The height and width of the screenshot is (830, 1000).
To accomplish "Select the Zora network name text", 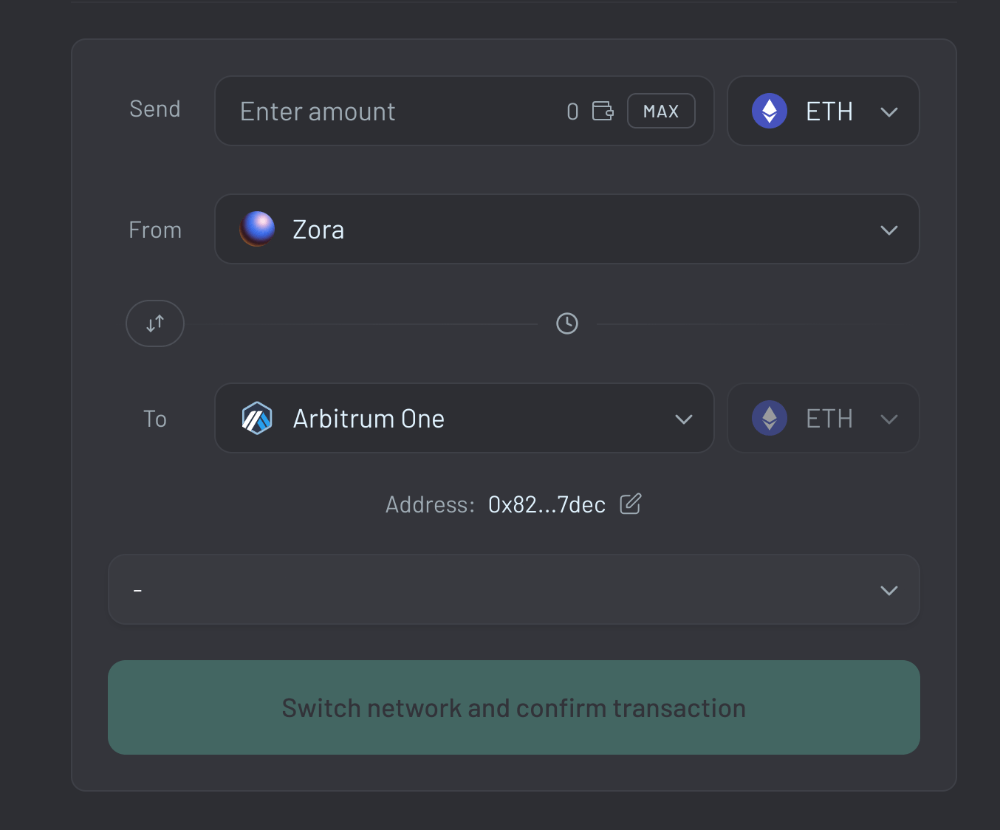I will point(319,229).
